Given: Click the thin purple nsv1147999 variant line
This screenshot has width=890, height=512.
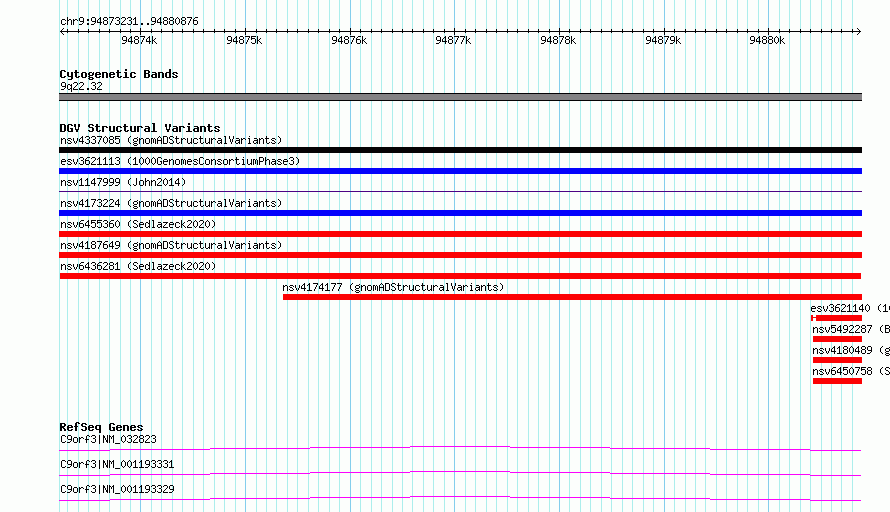Looking at the screenshot, I should coord(460,191).
